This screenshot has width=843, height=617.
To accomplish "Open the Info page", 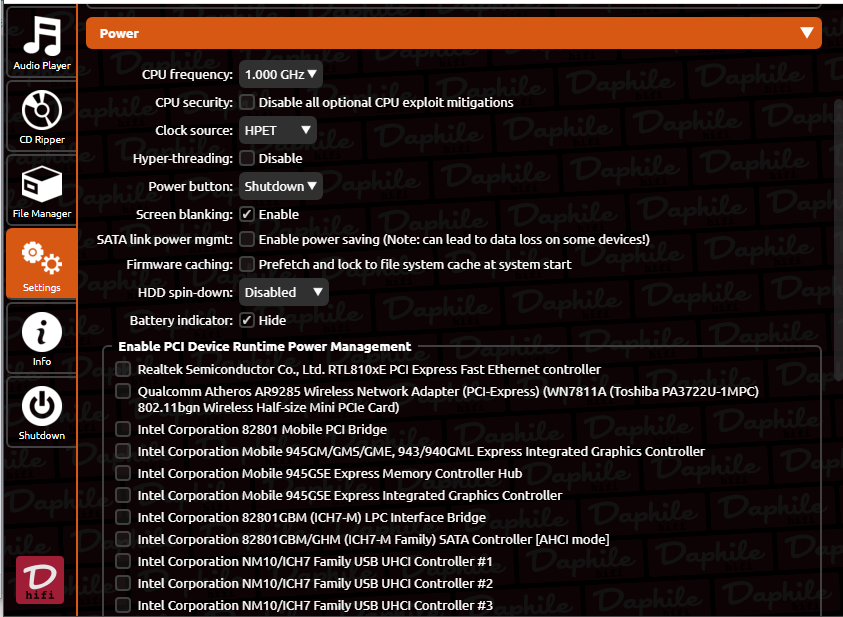I will tap(41, 336).
